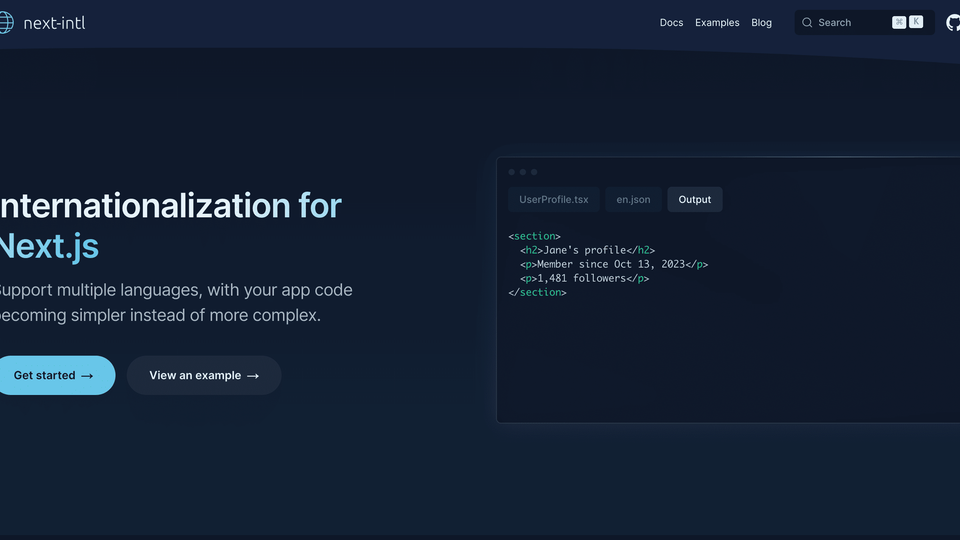This screenshot has height=540, width=960.
Task: Click the closing </section> tag line
Action: 537,292
